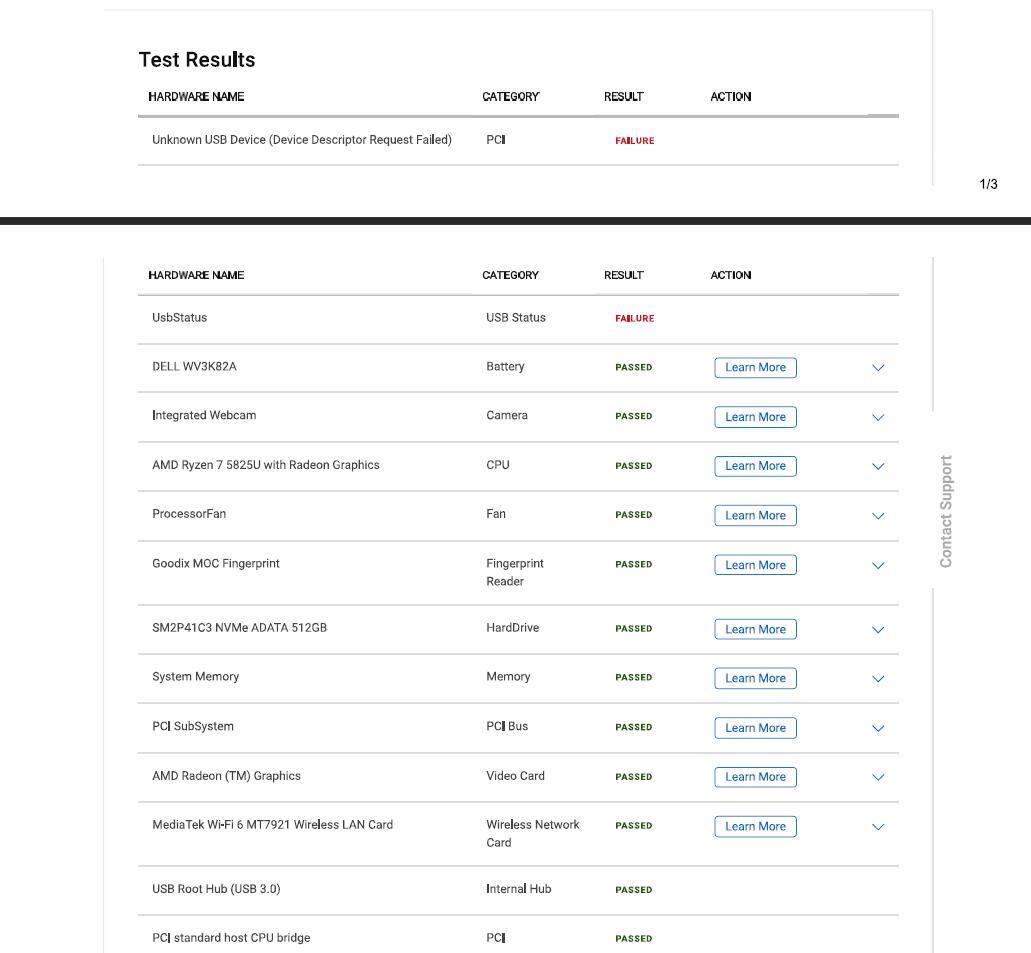Open Learn More for the CPU
The width and height of the screenshot is (1031, 953).
click(x=755, y=466)
